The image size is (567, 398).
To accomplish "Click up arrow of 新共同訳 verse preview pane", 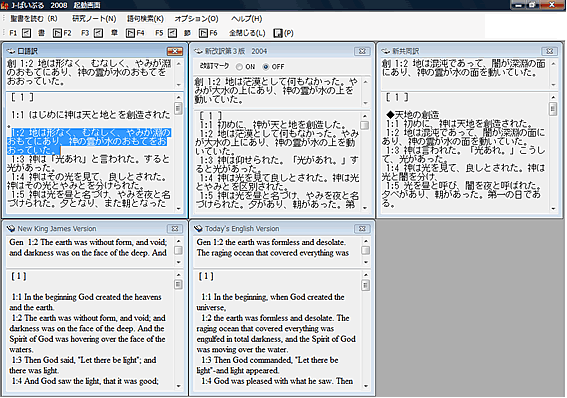I will [x=553, y=64].
